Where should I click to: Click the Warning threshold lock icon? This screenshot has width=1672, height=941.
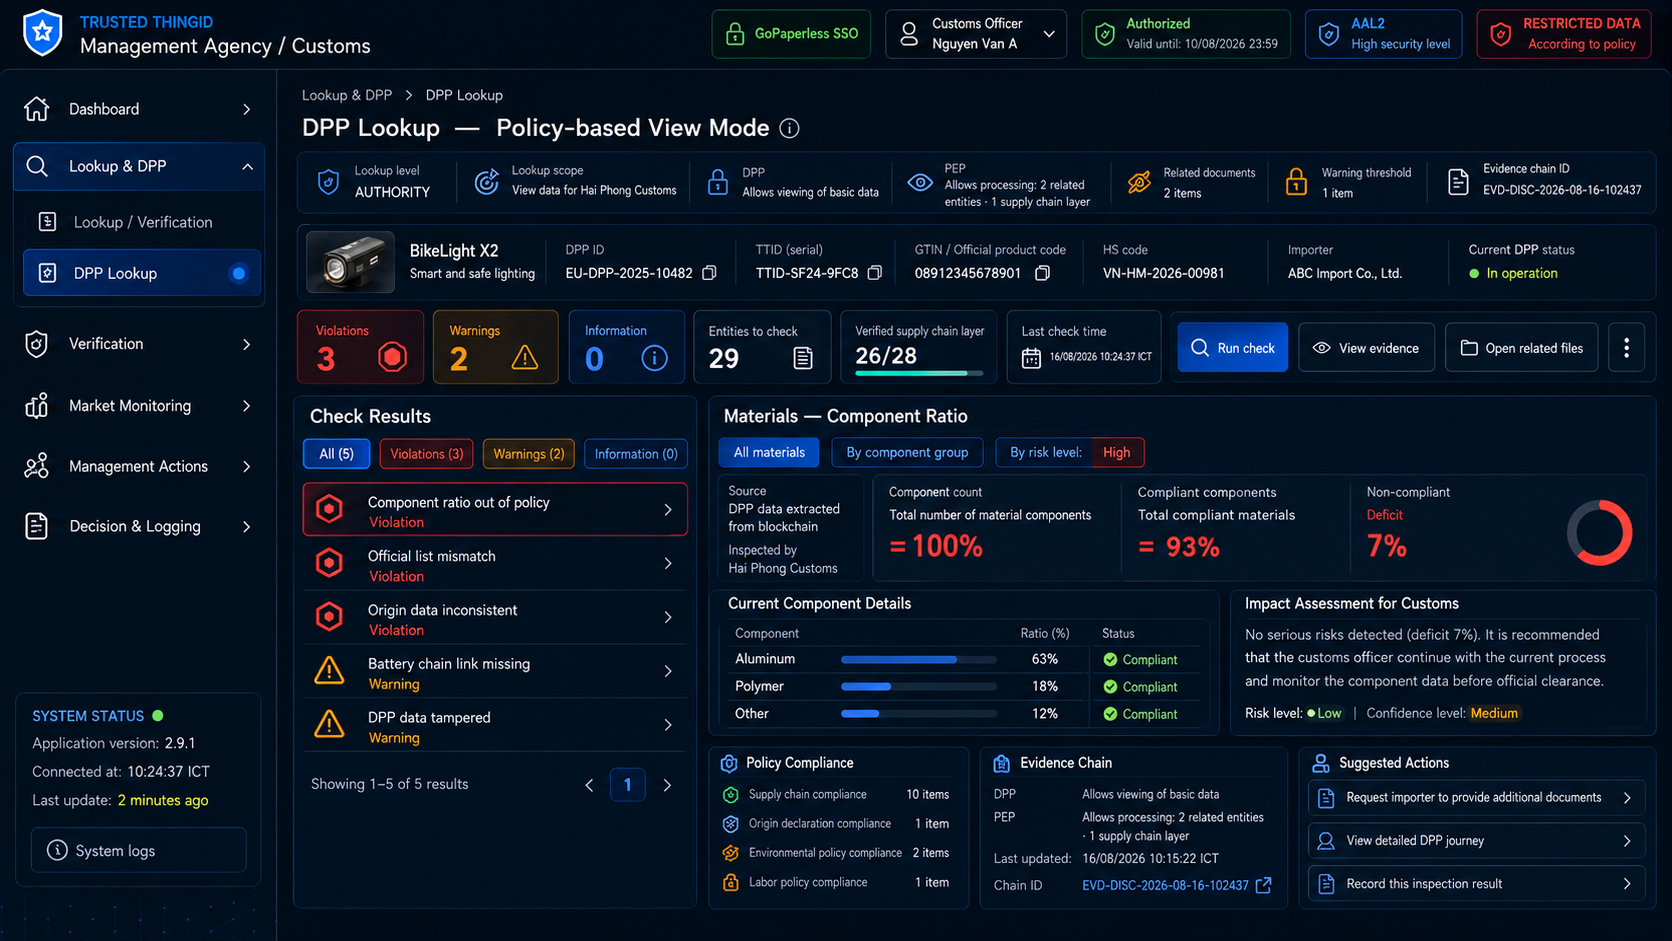(x=1296, y=182)
